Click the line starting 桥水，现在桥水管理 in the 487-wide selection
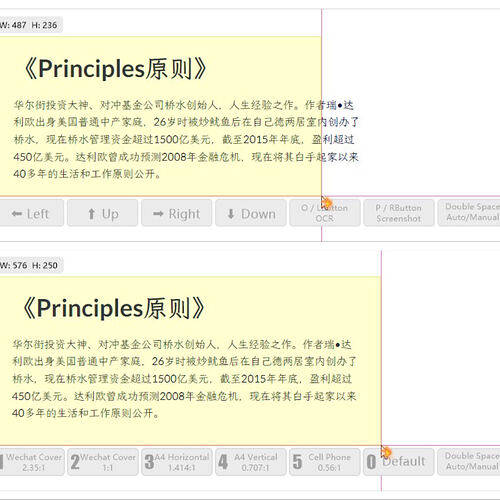Screen dimensions: 500x500 click(x=184, y=139)
